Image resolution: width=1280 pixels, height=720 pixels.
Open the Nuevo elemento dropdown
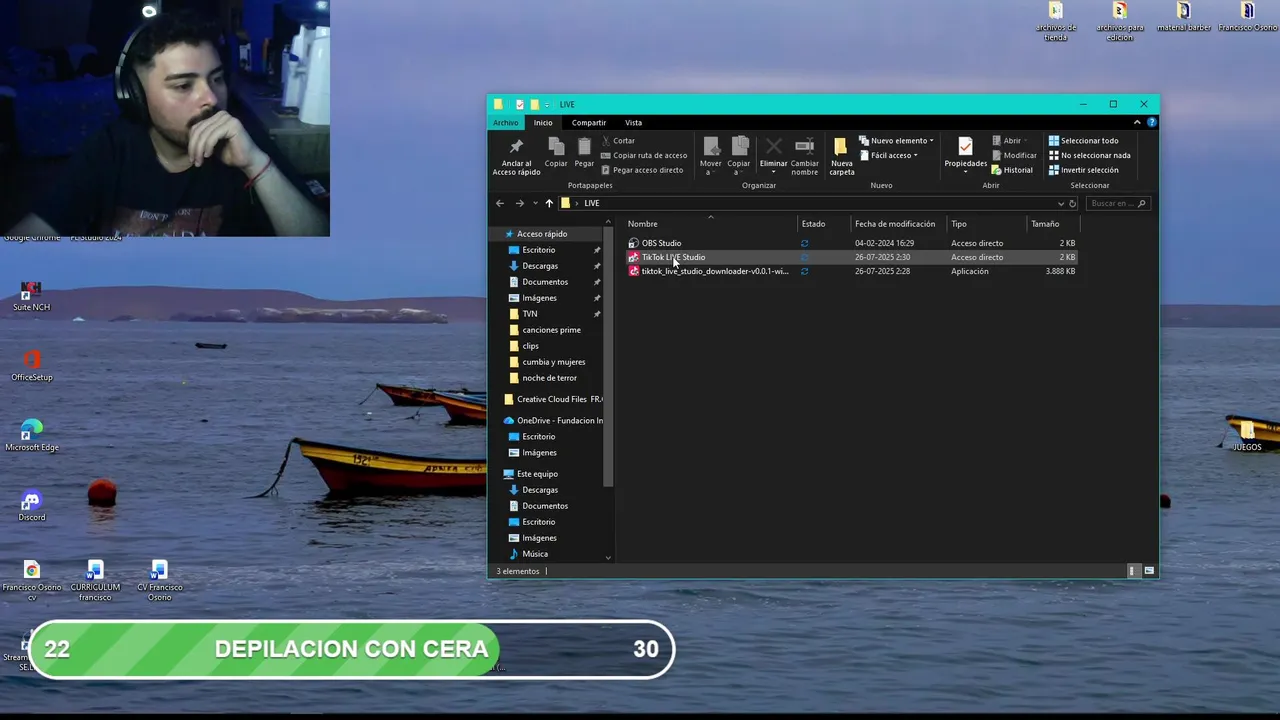coord(897,141)
